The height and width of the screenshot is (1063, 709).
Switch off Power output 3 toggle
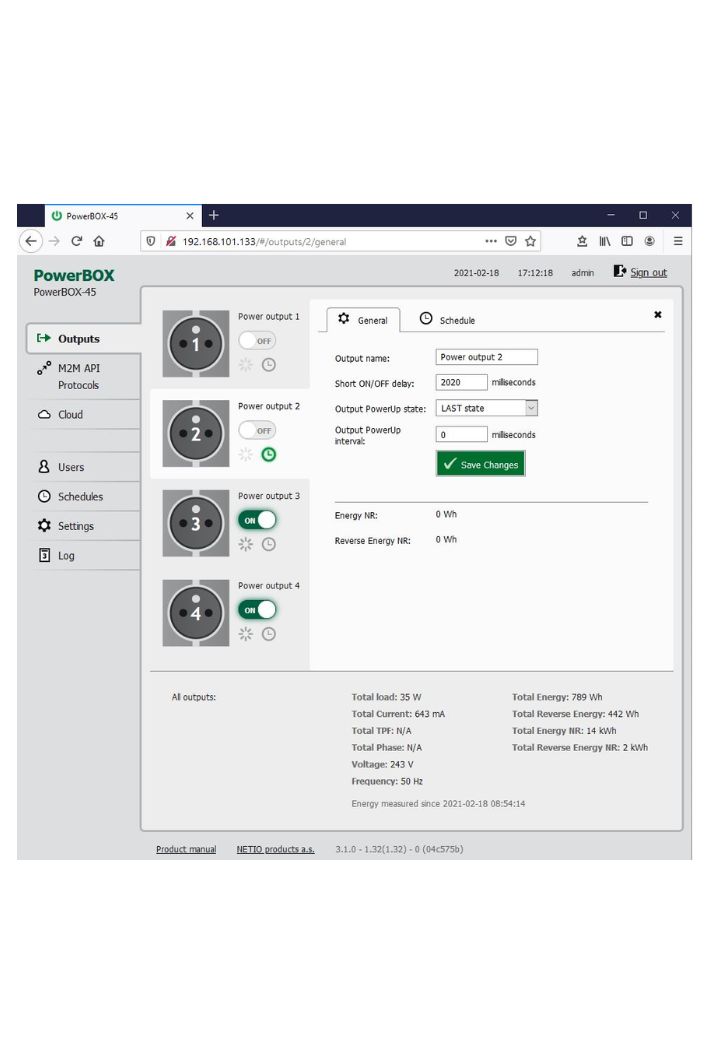tap(257, 520)
